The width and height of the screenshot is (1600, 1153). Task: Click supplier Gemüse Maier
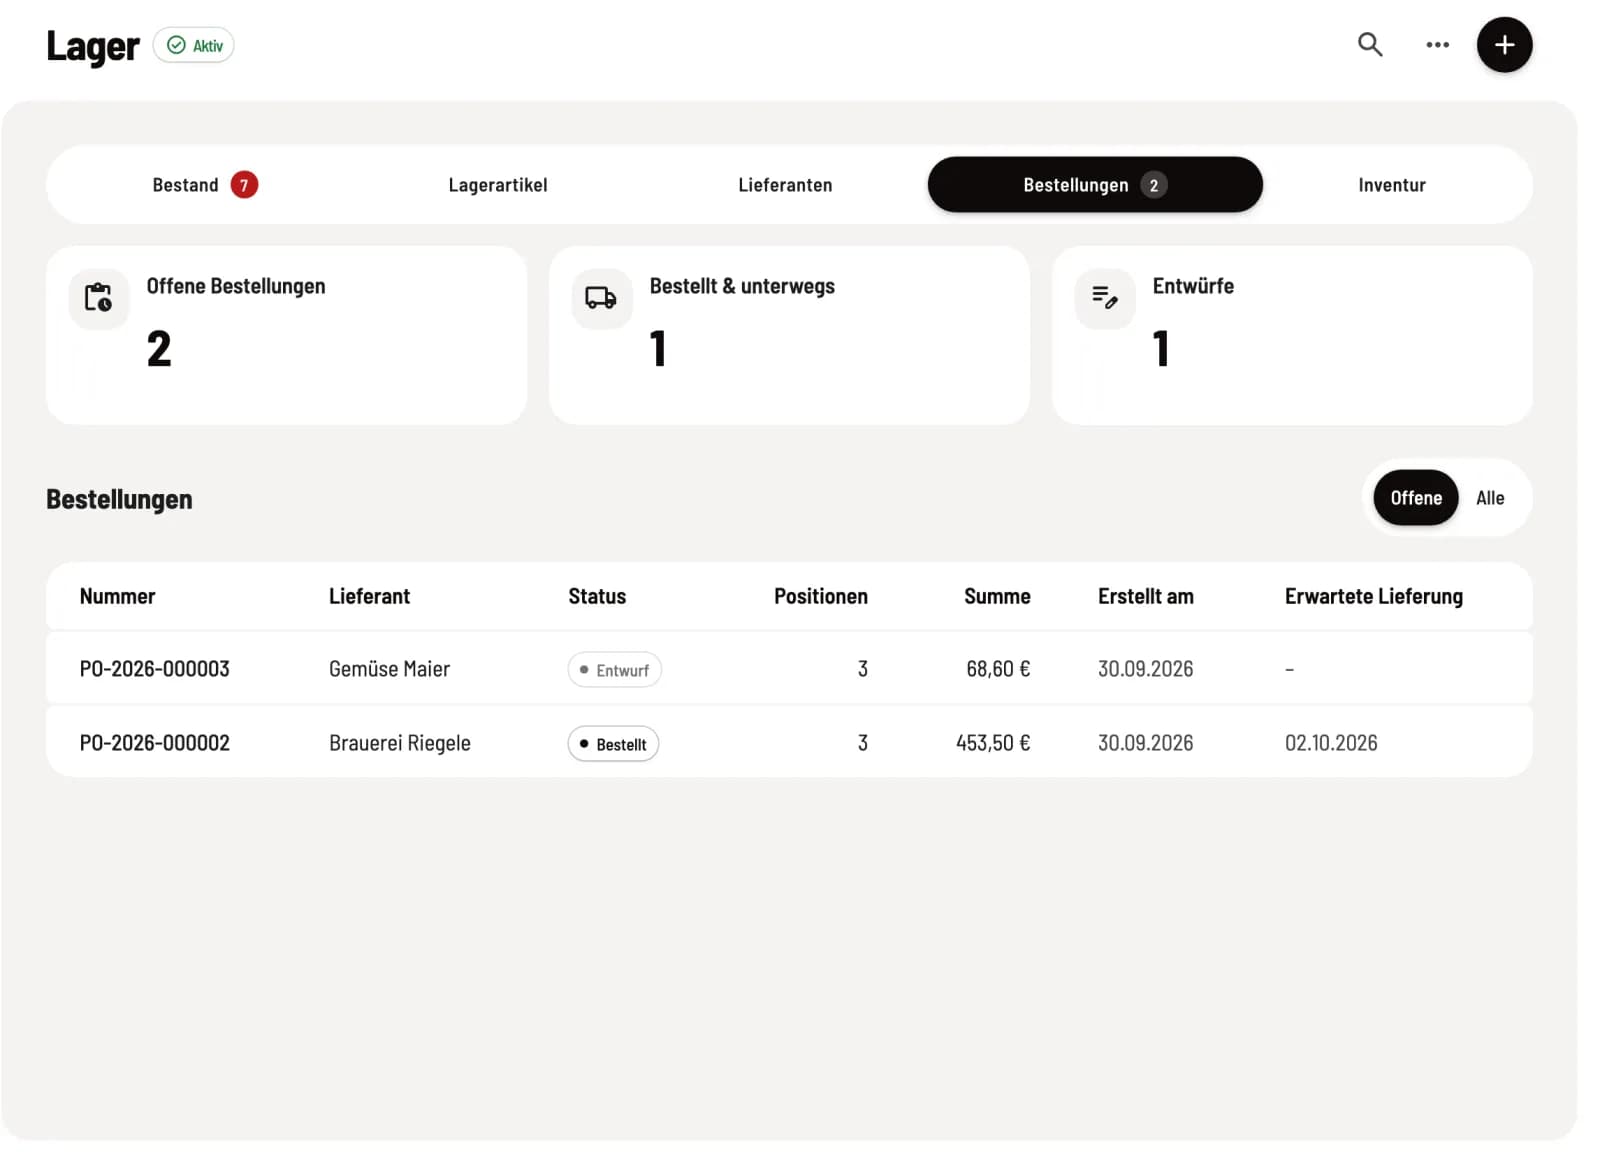coord(389,669)
